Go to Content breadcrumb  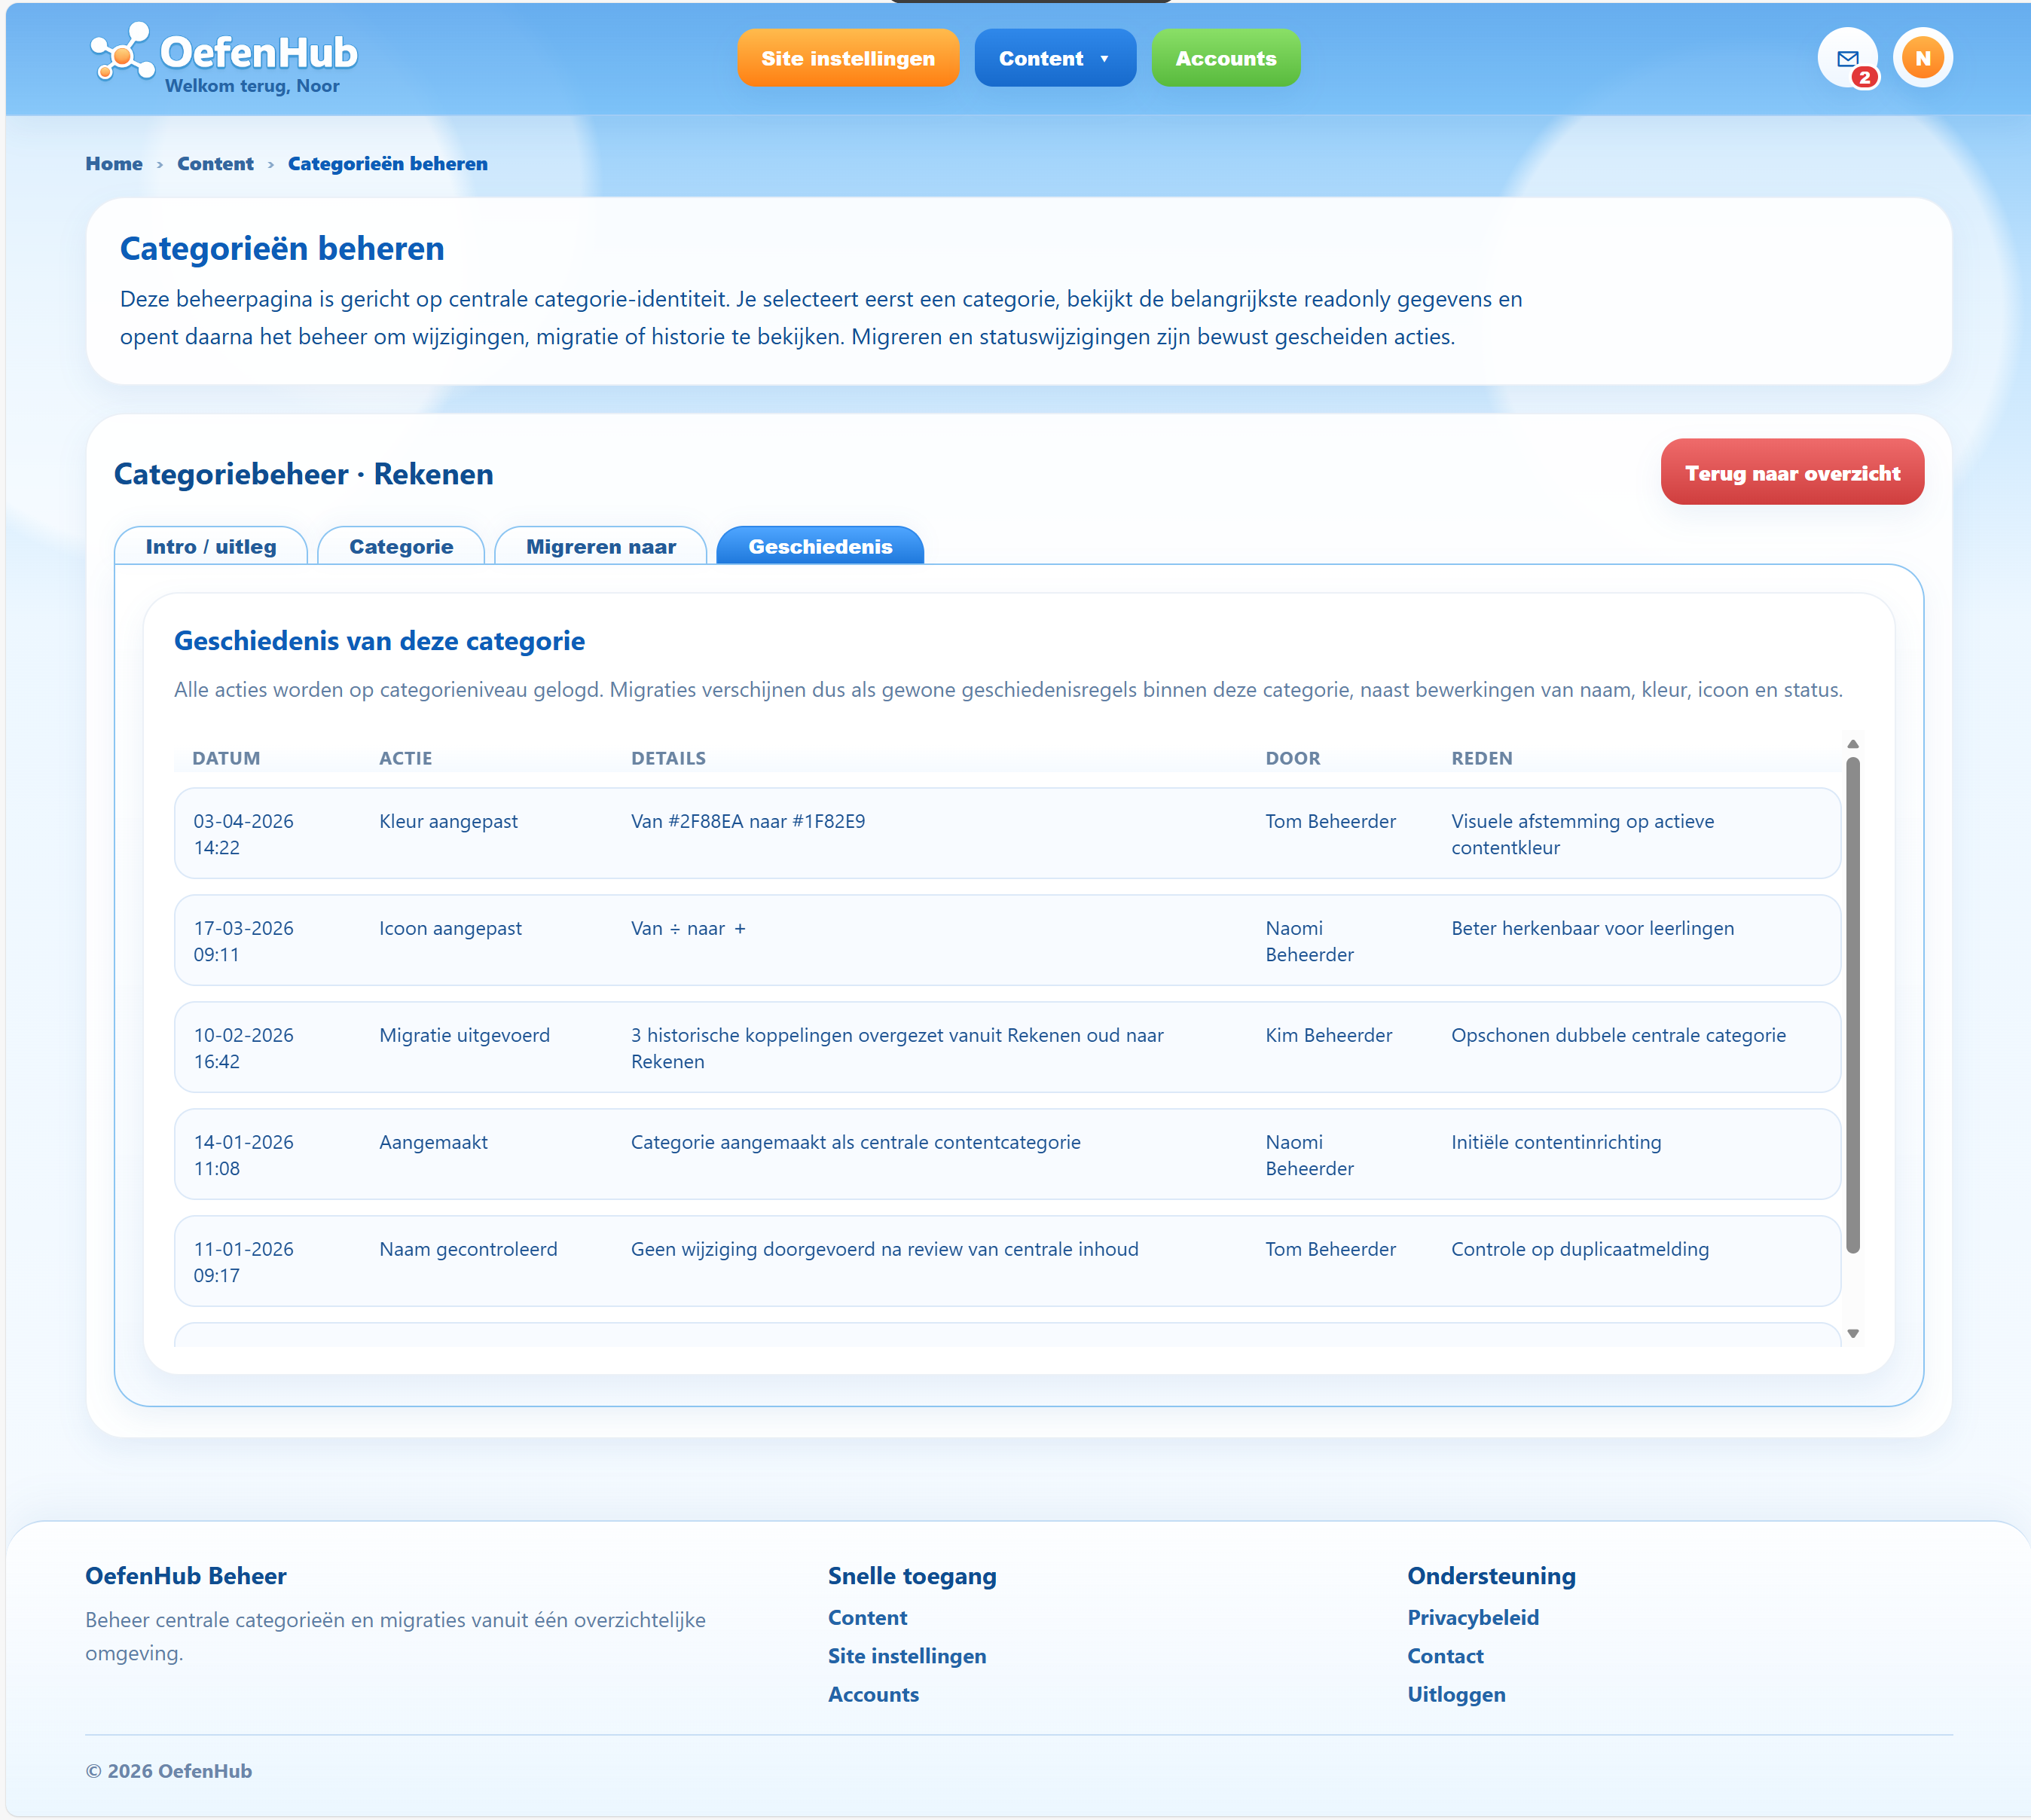click(x=215, y=164)
